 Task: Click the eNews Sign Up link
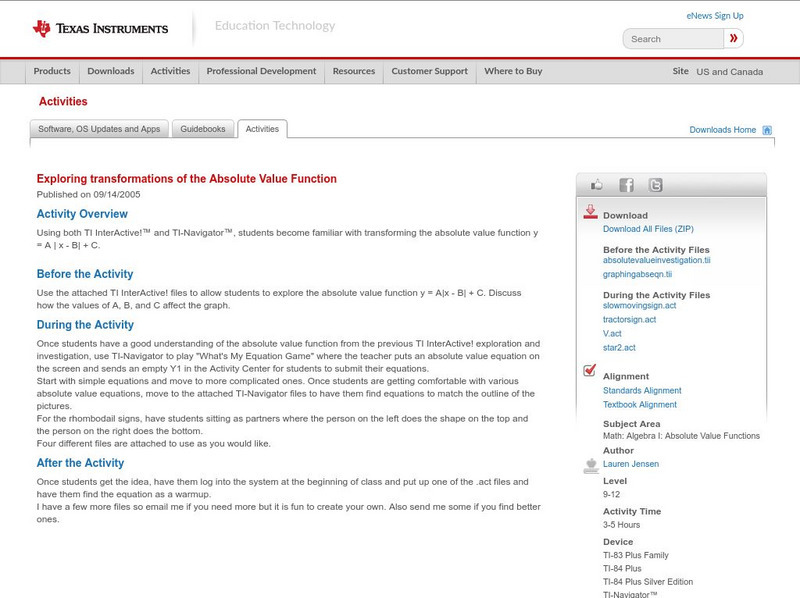(x=715, y=16)
